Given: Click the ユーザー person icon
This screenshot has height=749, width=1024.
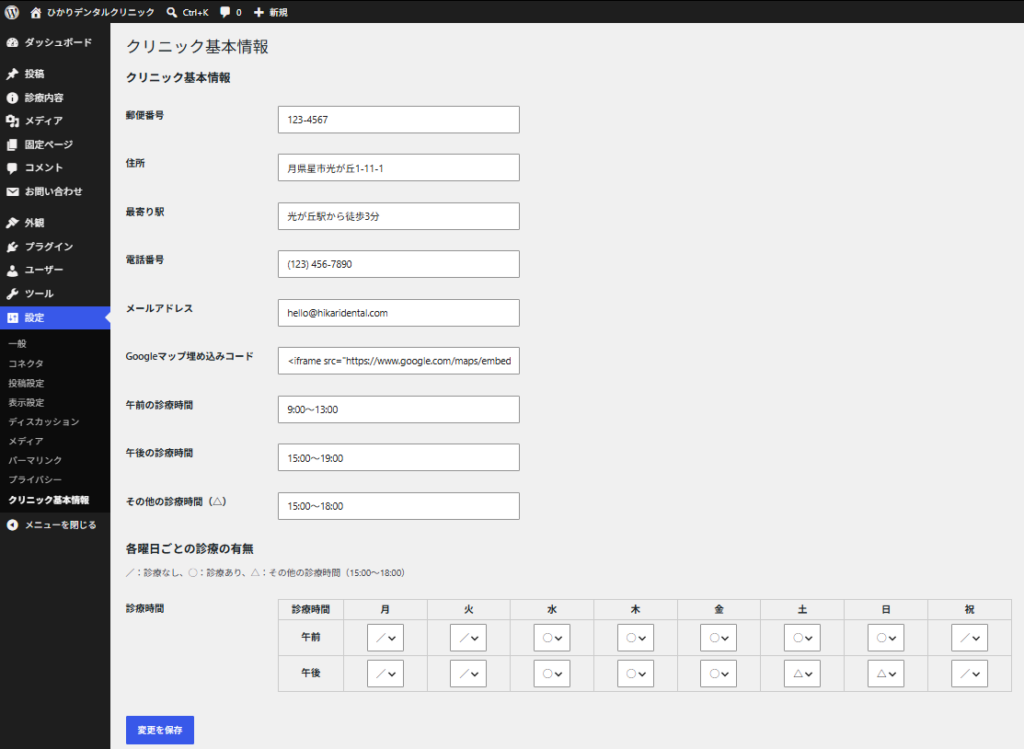Looking at the screenshot, I should click(12, 270).
